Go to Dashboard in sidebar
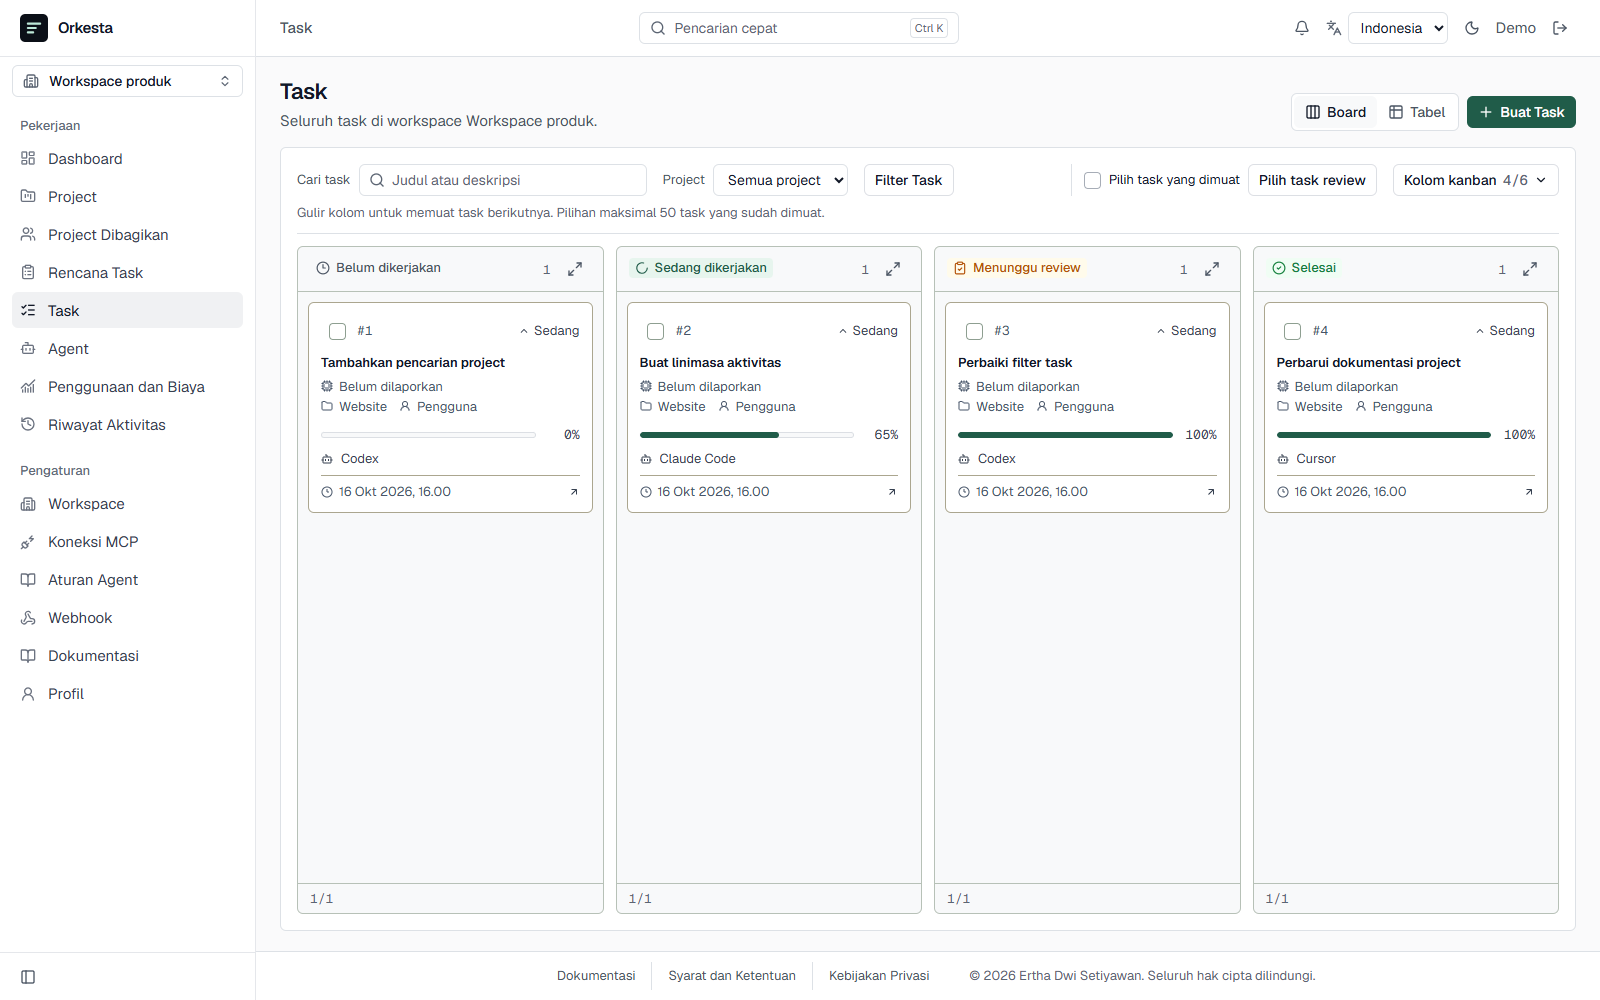1600x1000 pixels. point(127,159)
